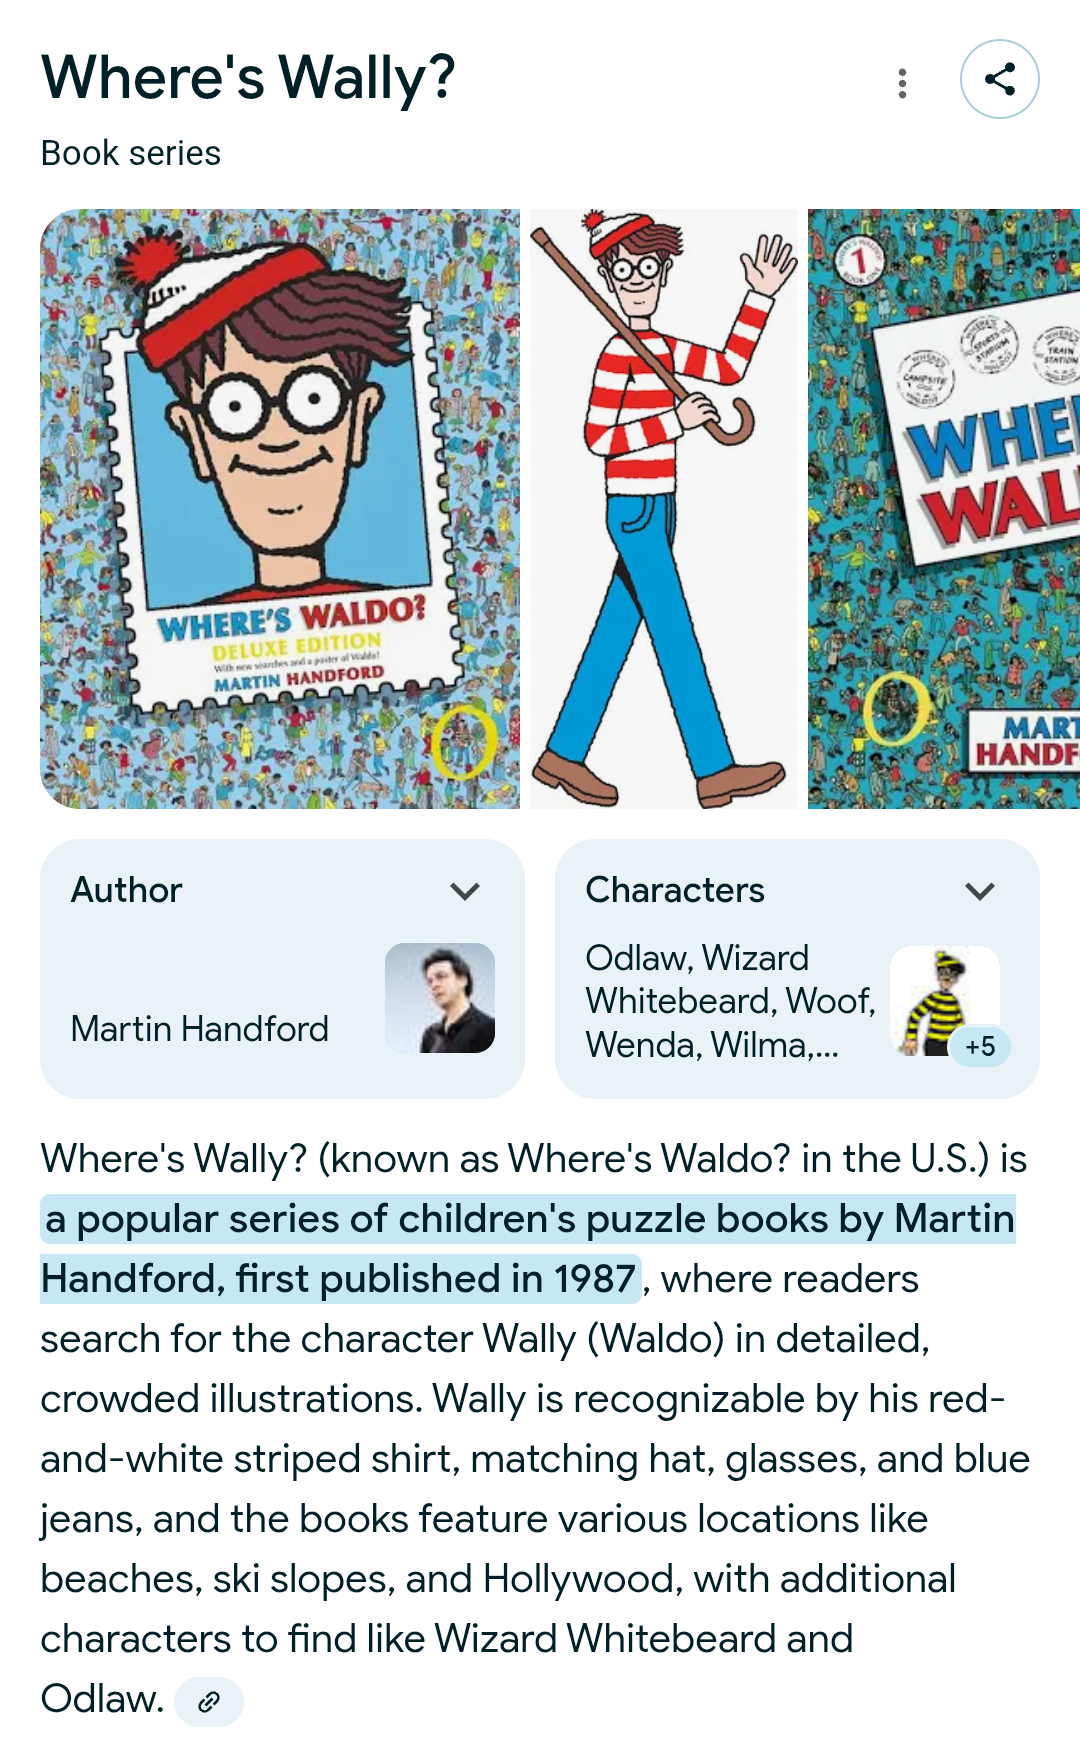
Task: Click the Author card heading
Action: coord(127,890)
